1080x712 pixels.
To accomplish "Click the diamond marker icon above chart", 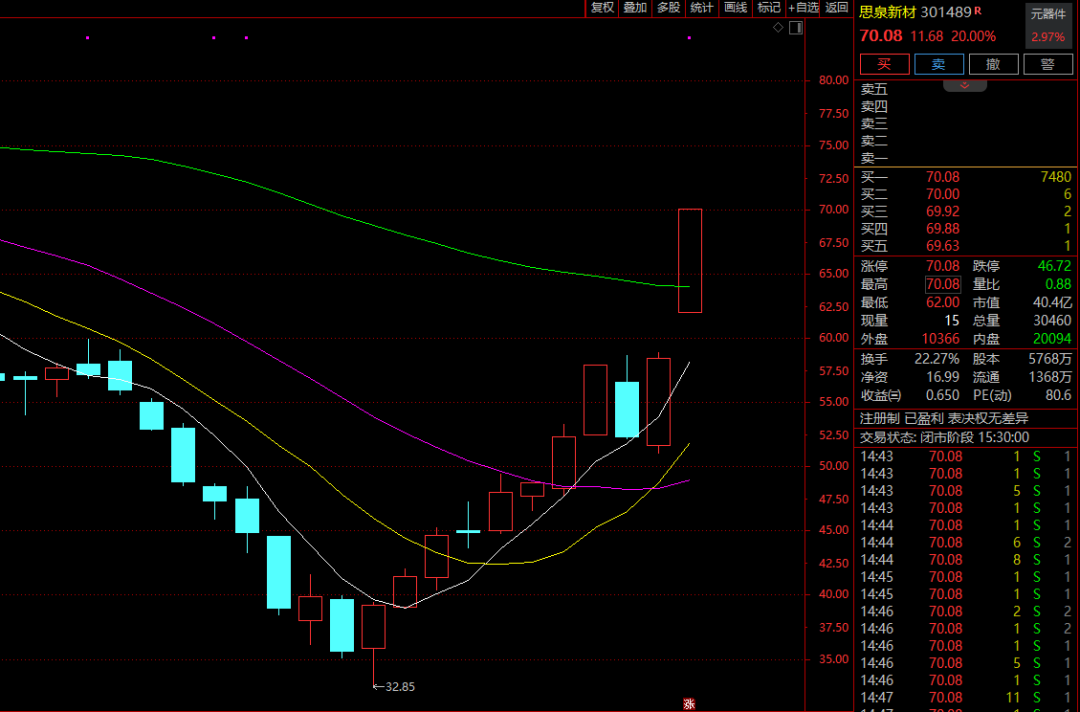I will (x=779, y=27).
